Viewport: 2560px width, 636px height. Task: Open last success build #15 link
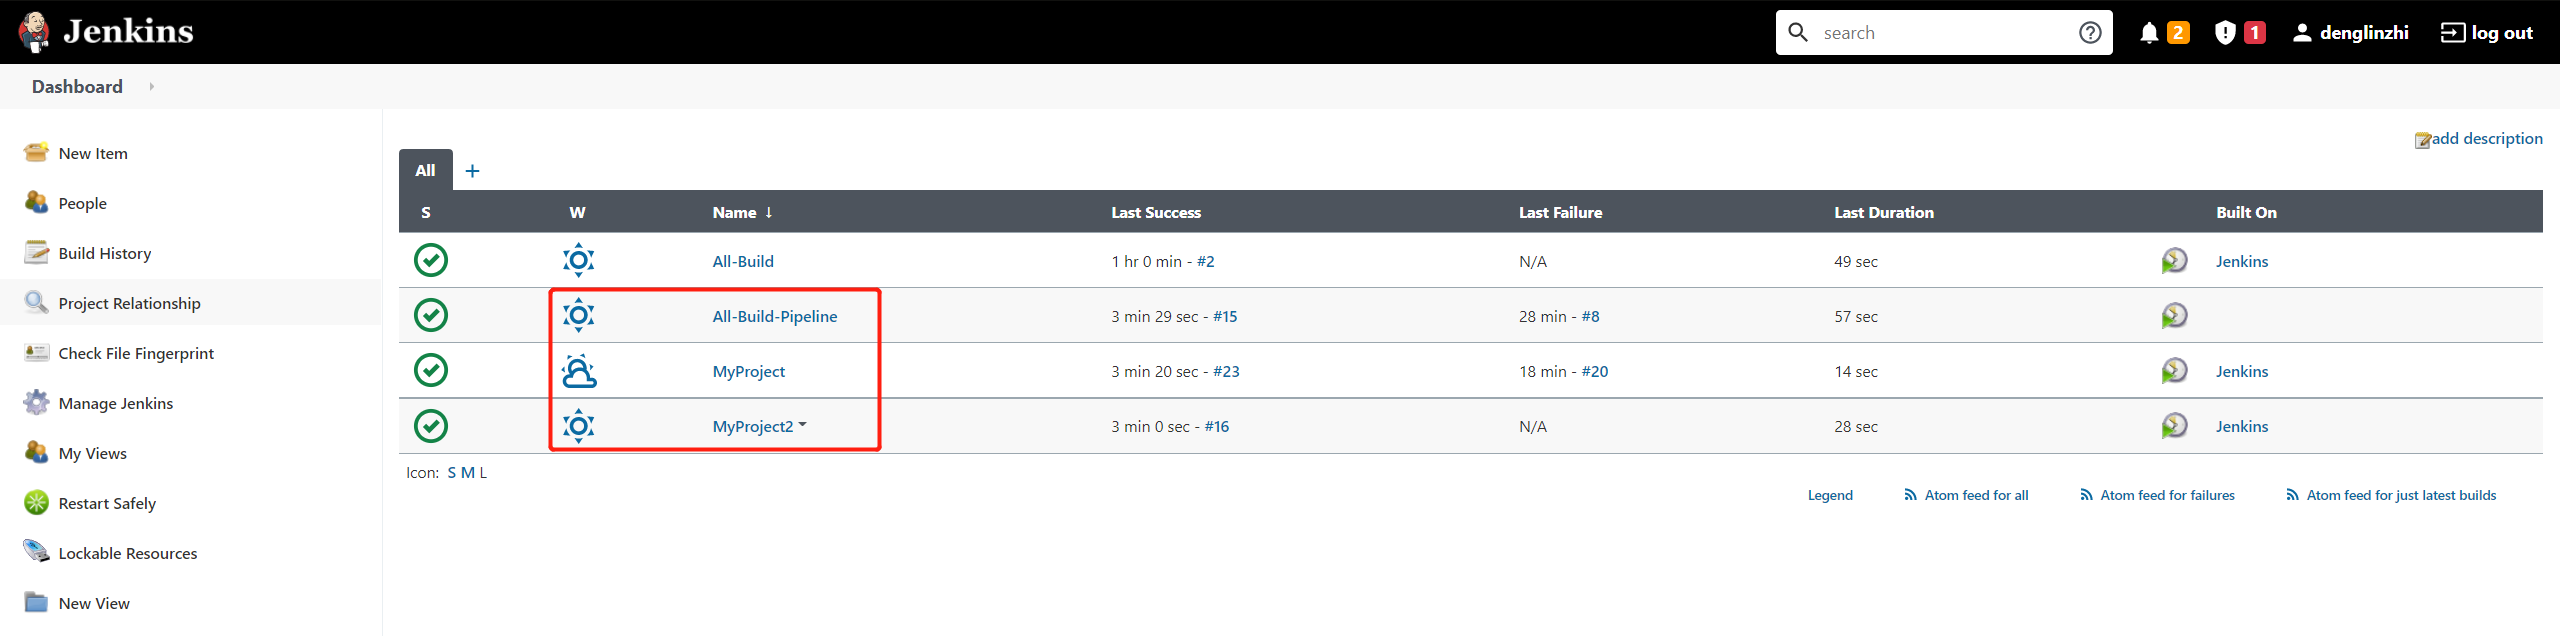(x=1225, y=316)
